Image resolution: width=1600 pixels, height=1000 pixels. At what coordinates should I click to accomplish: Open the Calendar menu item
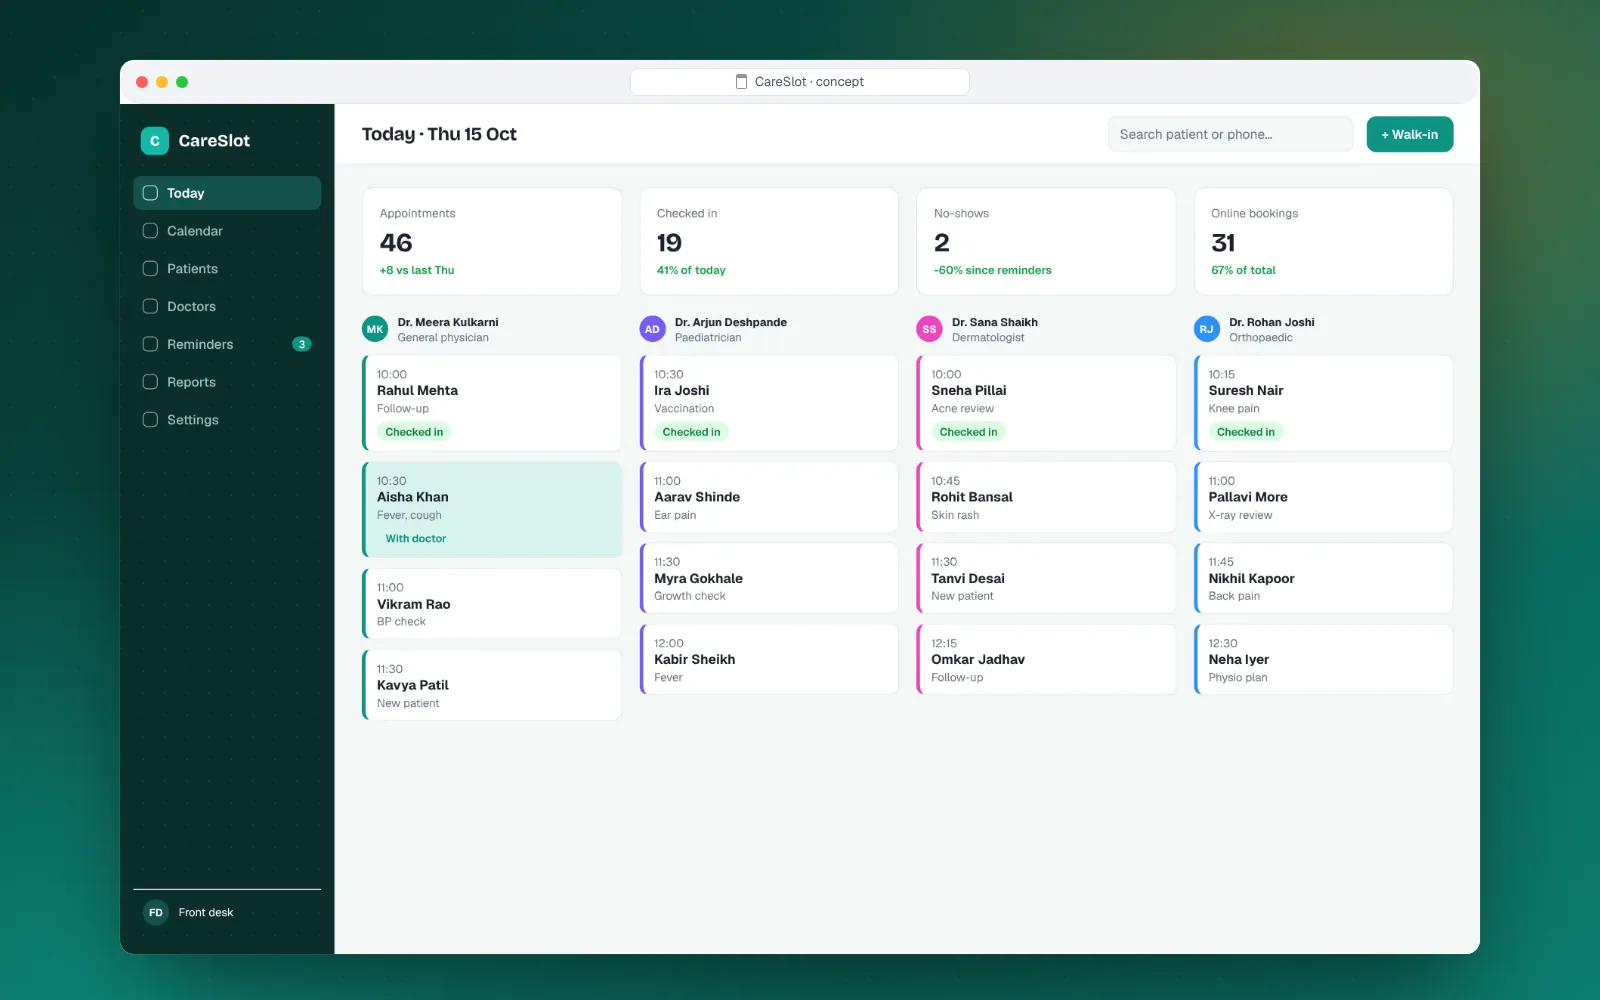[x=227, y=231]
